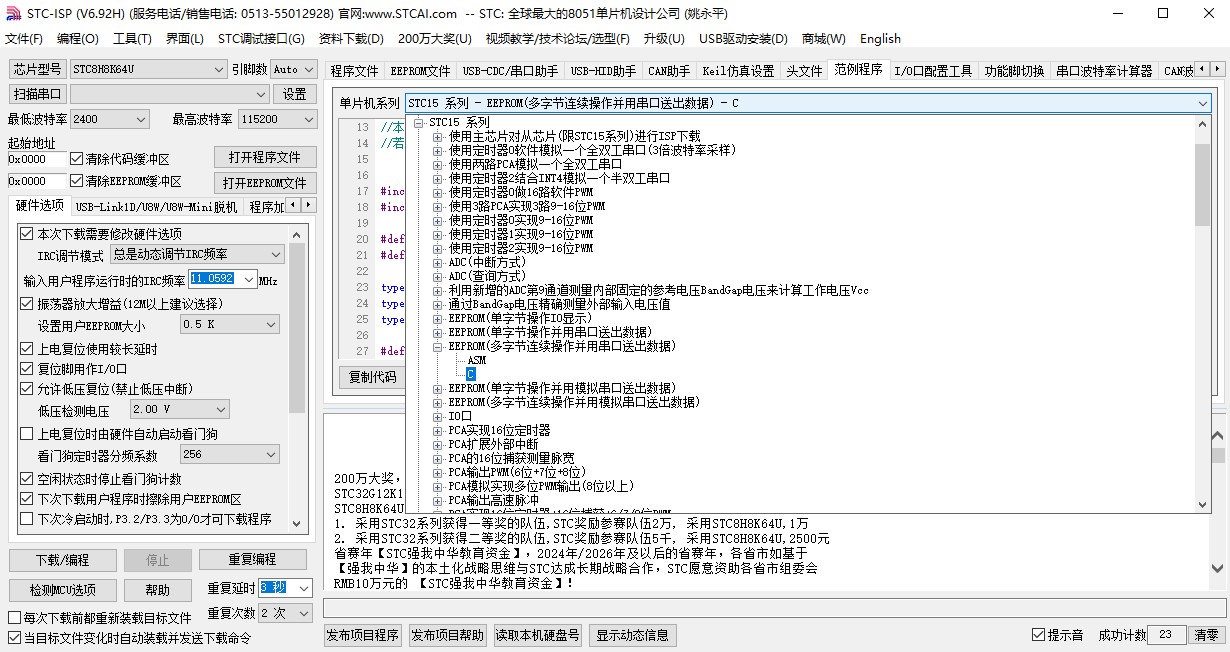Viewport: 1230px width, 652px height.
Task: Toggle 空闲状态时停止看门狗计数 checkbox
Action: [x=27, y=479]
